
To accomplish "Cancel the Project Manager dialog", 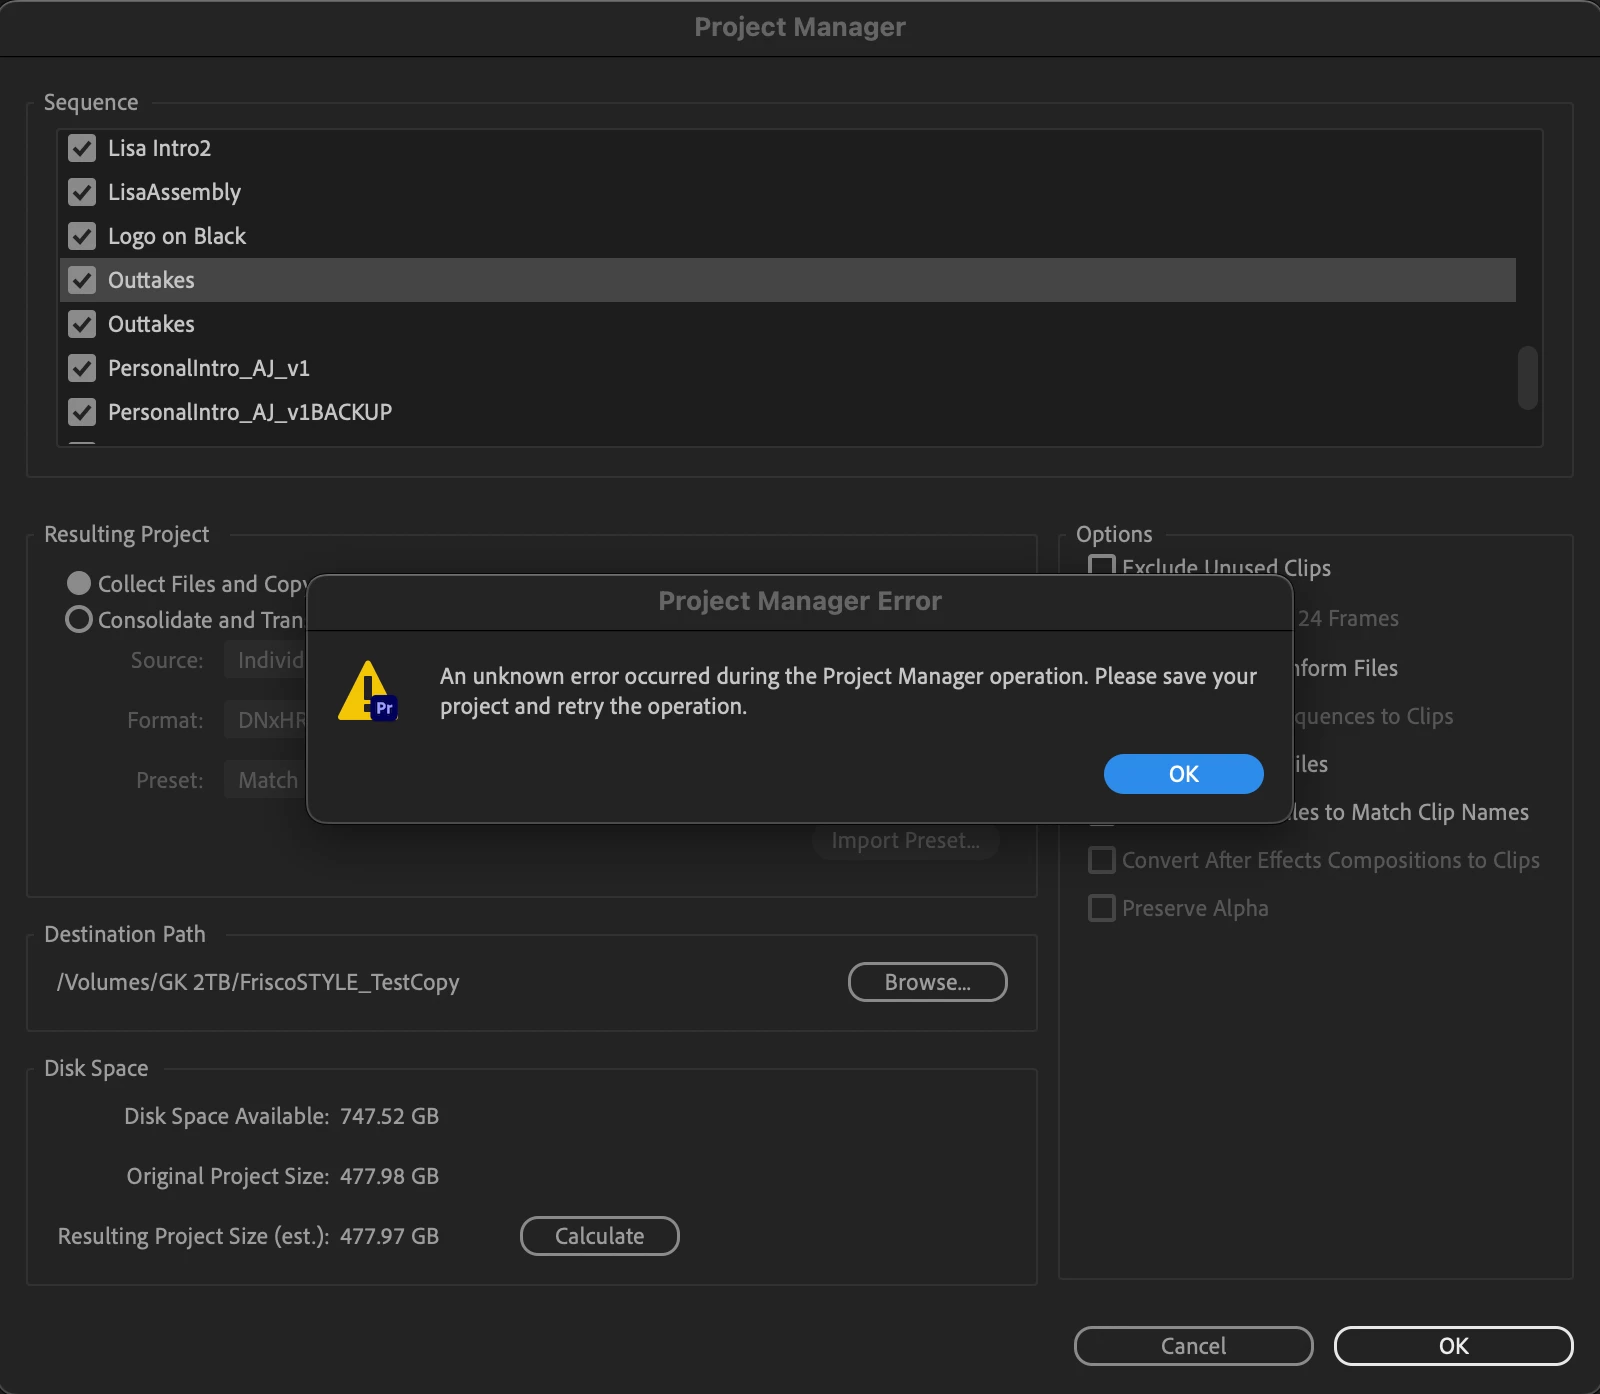I will [1193, 1346].
